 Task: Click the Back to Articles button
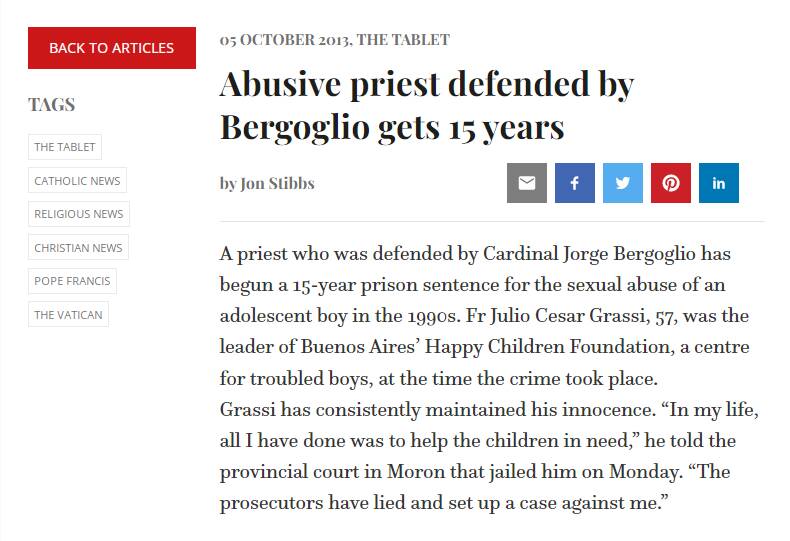tap(111, 47)
